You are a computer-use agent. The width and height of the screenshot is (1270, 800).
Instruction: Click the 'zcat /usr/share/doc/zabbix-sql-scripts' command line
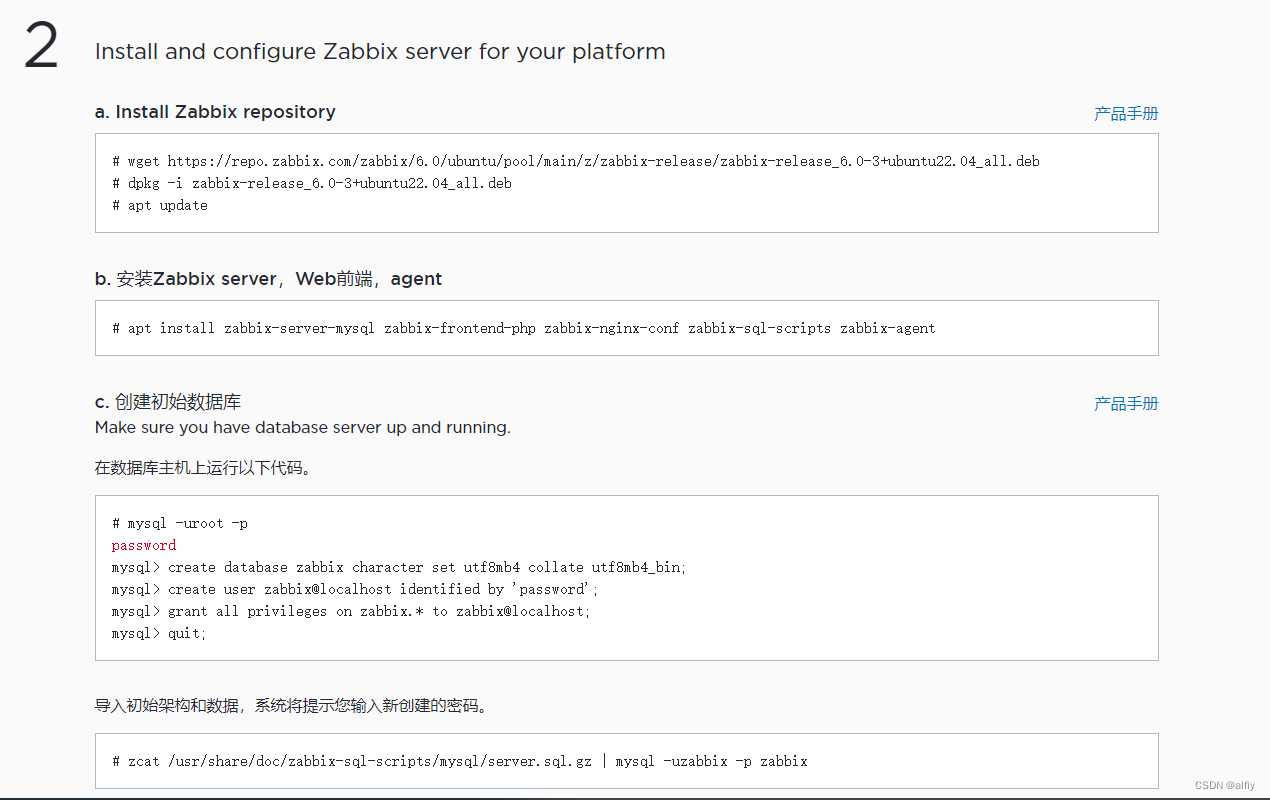460,761
